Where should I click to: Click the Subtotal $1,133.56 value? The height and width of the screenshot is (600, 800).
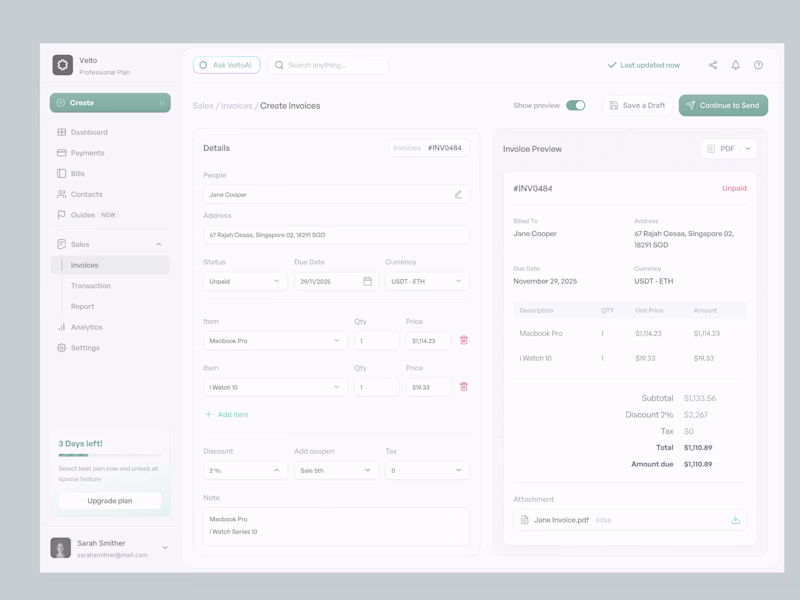(700, 398)
